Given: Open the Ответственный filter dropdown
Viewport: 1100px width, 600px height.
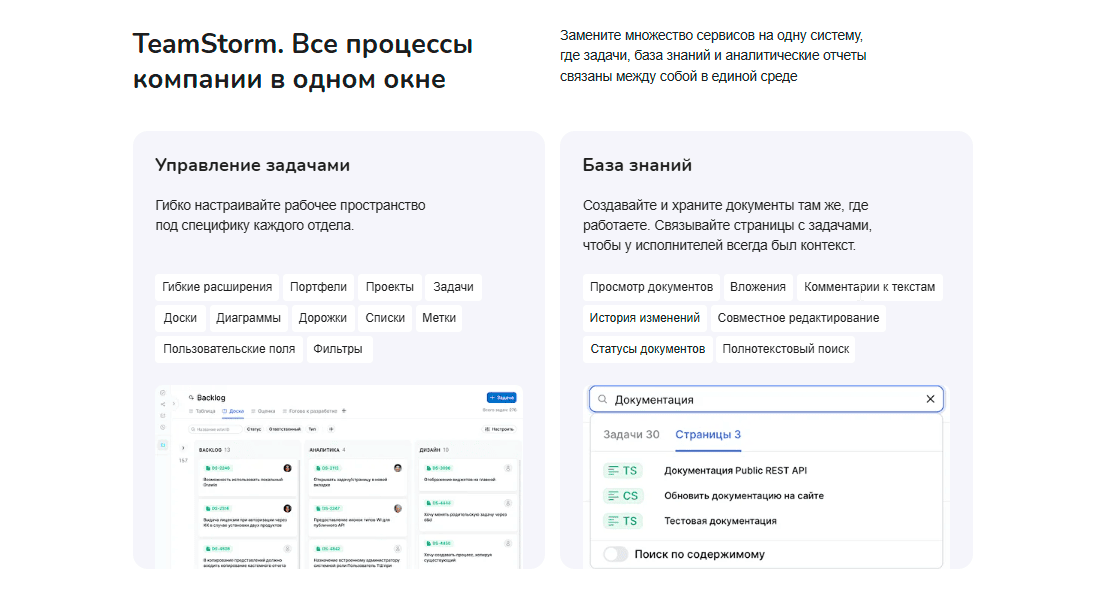Looking at the screenshot, I should tap(285, 429).
